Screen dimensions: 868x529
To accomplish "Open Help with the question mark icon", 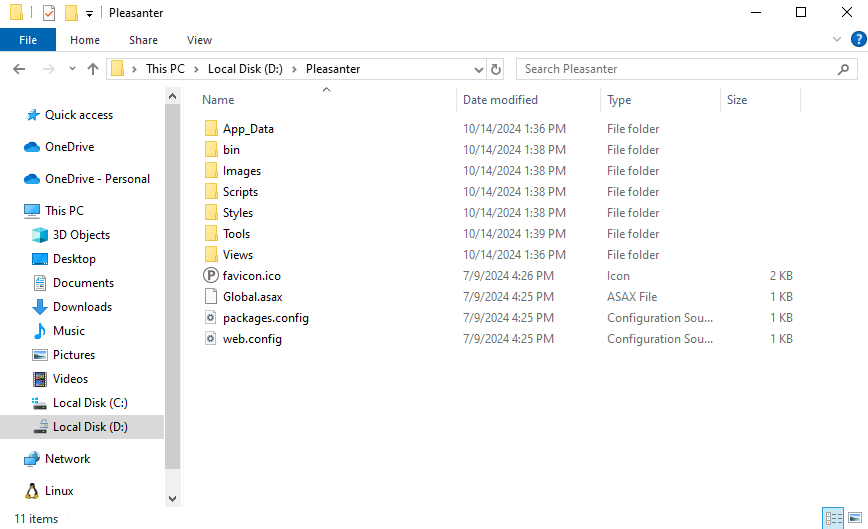I will point(859,39).
